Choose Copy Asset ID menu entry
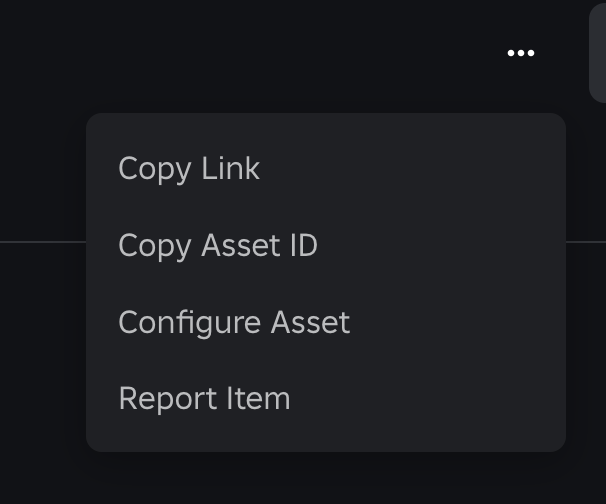The width and height of the screenshot is (606, 504). click(x=218, y=245)
